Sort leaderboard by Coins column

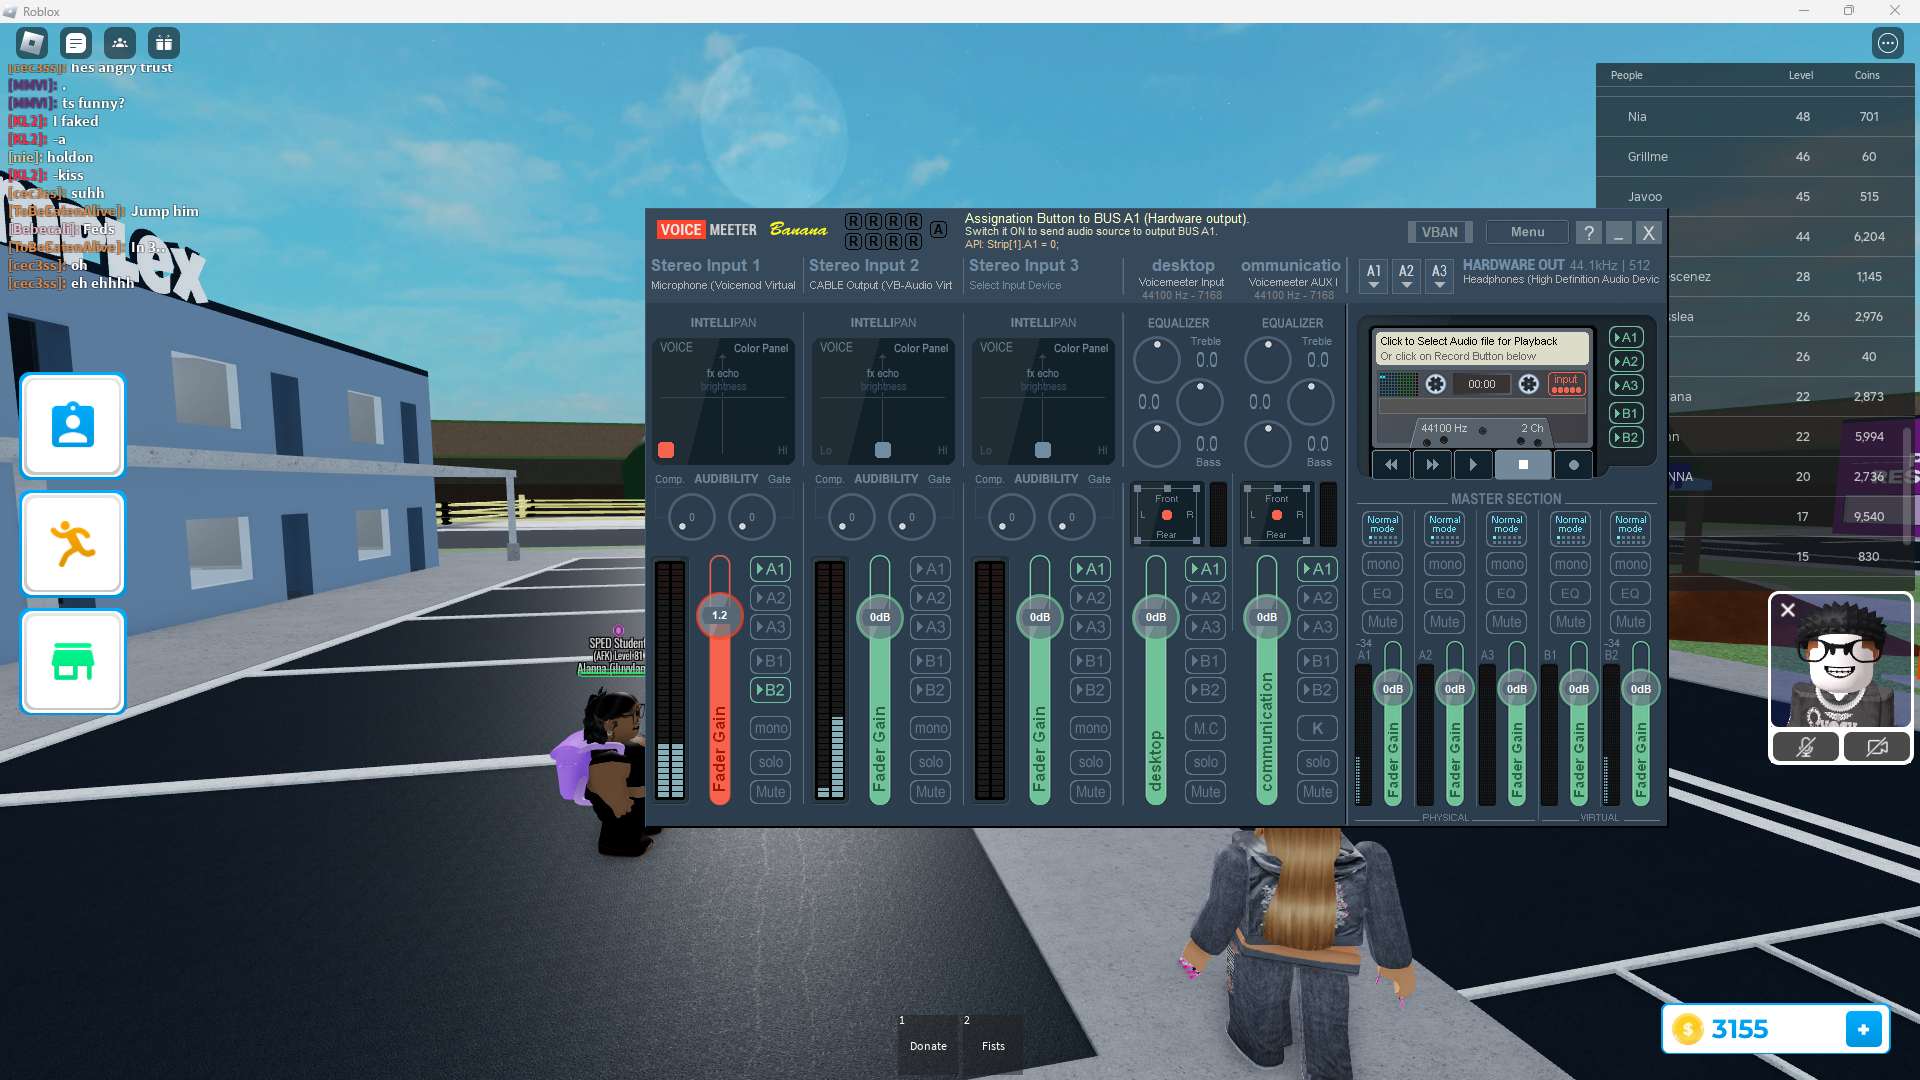1867,76
